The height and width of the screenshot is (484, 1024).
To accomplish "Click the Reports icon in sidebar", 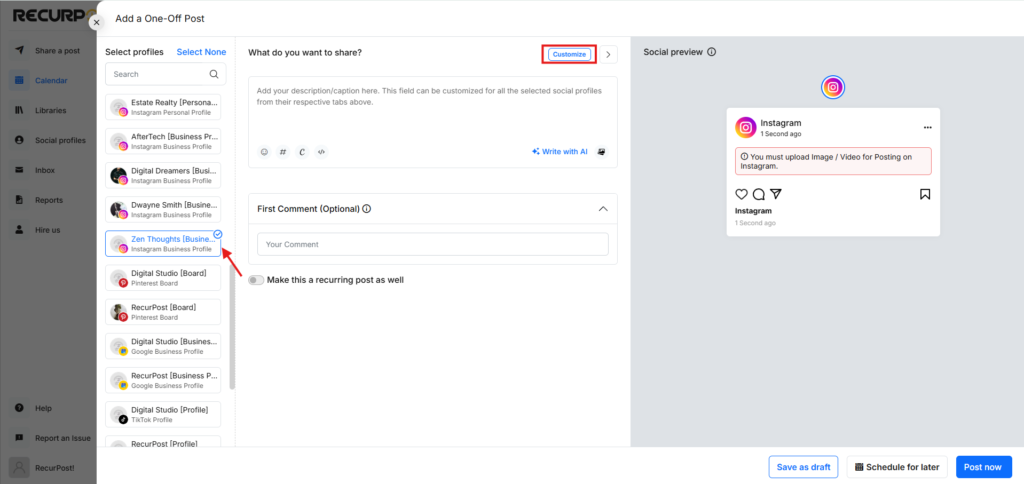I will coord(20,200).
